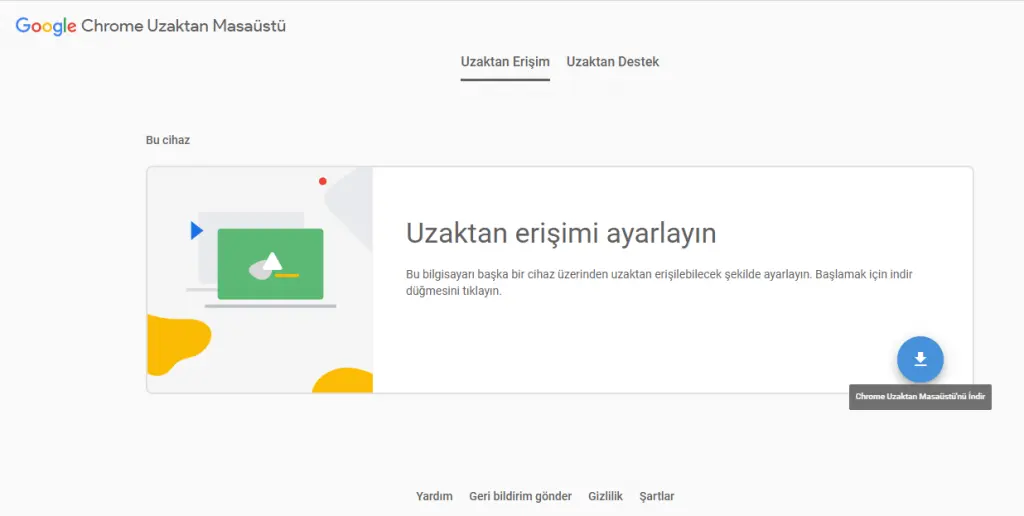Screen dimensions: 1024x516
Task: Click the Bu cihaz section label
Action: click(x=168, y=140)
